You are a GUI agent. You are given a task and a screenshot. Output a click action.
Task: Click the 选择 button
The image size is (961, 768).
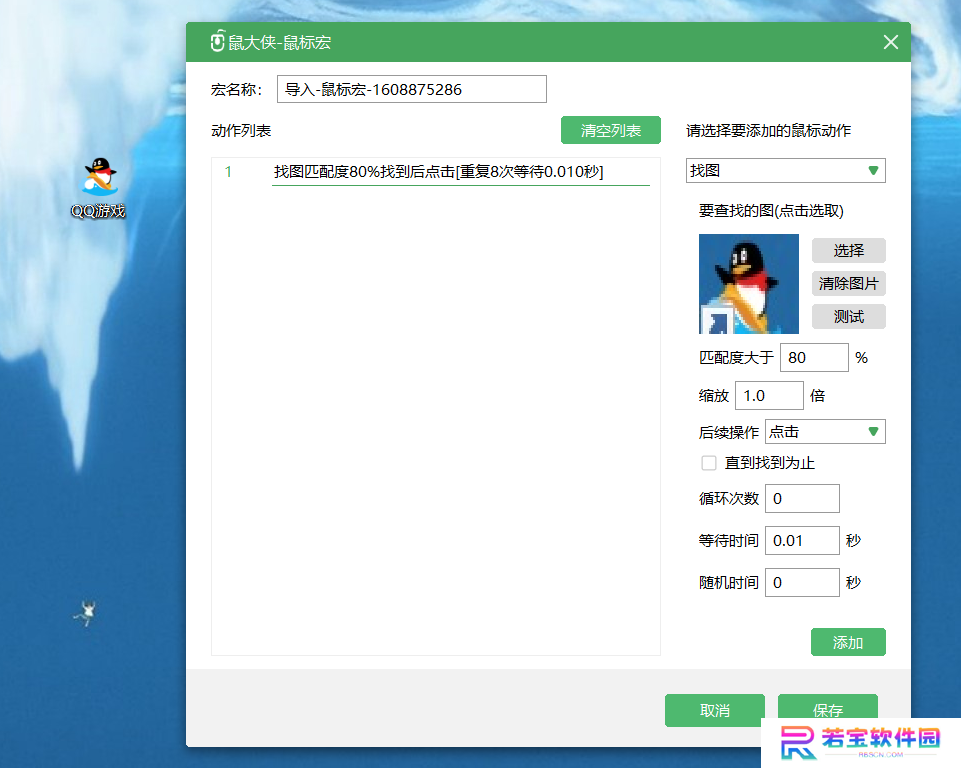point(848,250)
